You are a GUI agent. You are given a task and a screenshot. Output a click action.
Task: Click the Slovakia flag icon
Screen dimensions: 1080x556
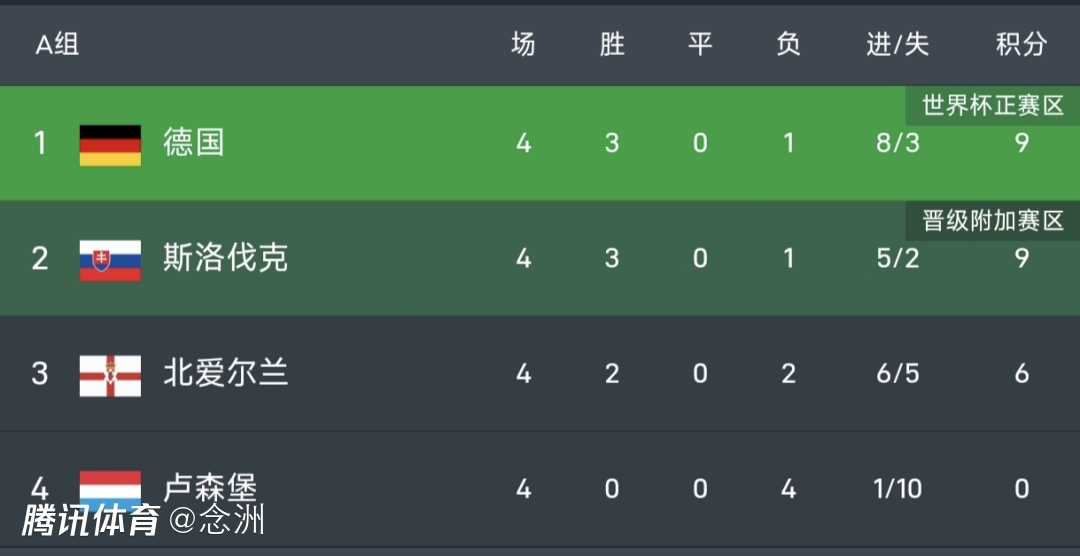point(110,260)
